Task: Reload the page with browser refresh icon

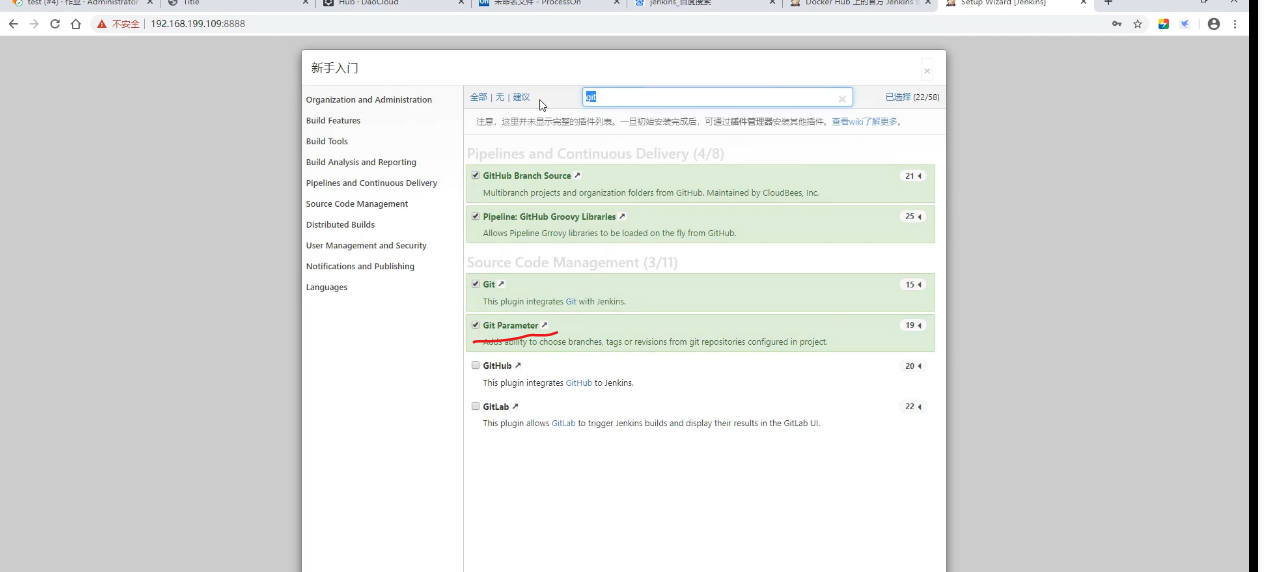Action: 54,24
